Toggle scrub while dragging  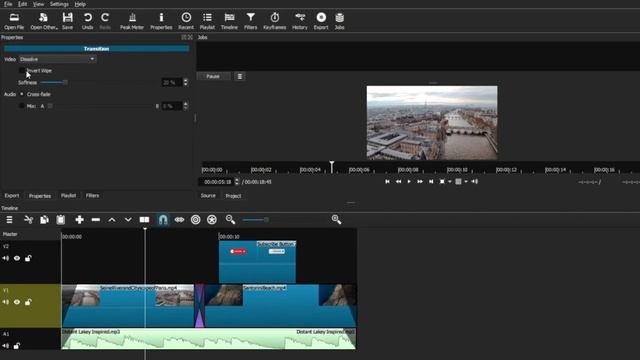tap(179, 220)
